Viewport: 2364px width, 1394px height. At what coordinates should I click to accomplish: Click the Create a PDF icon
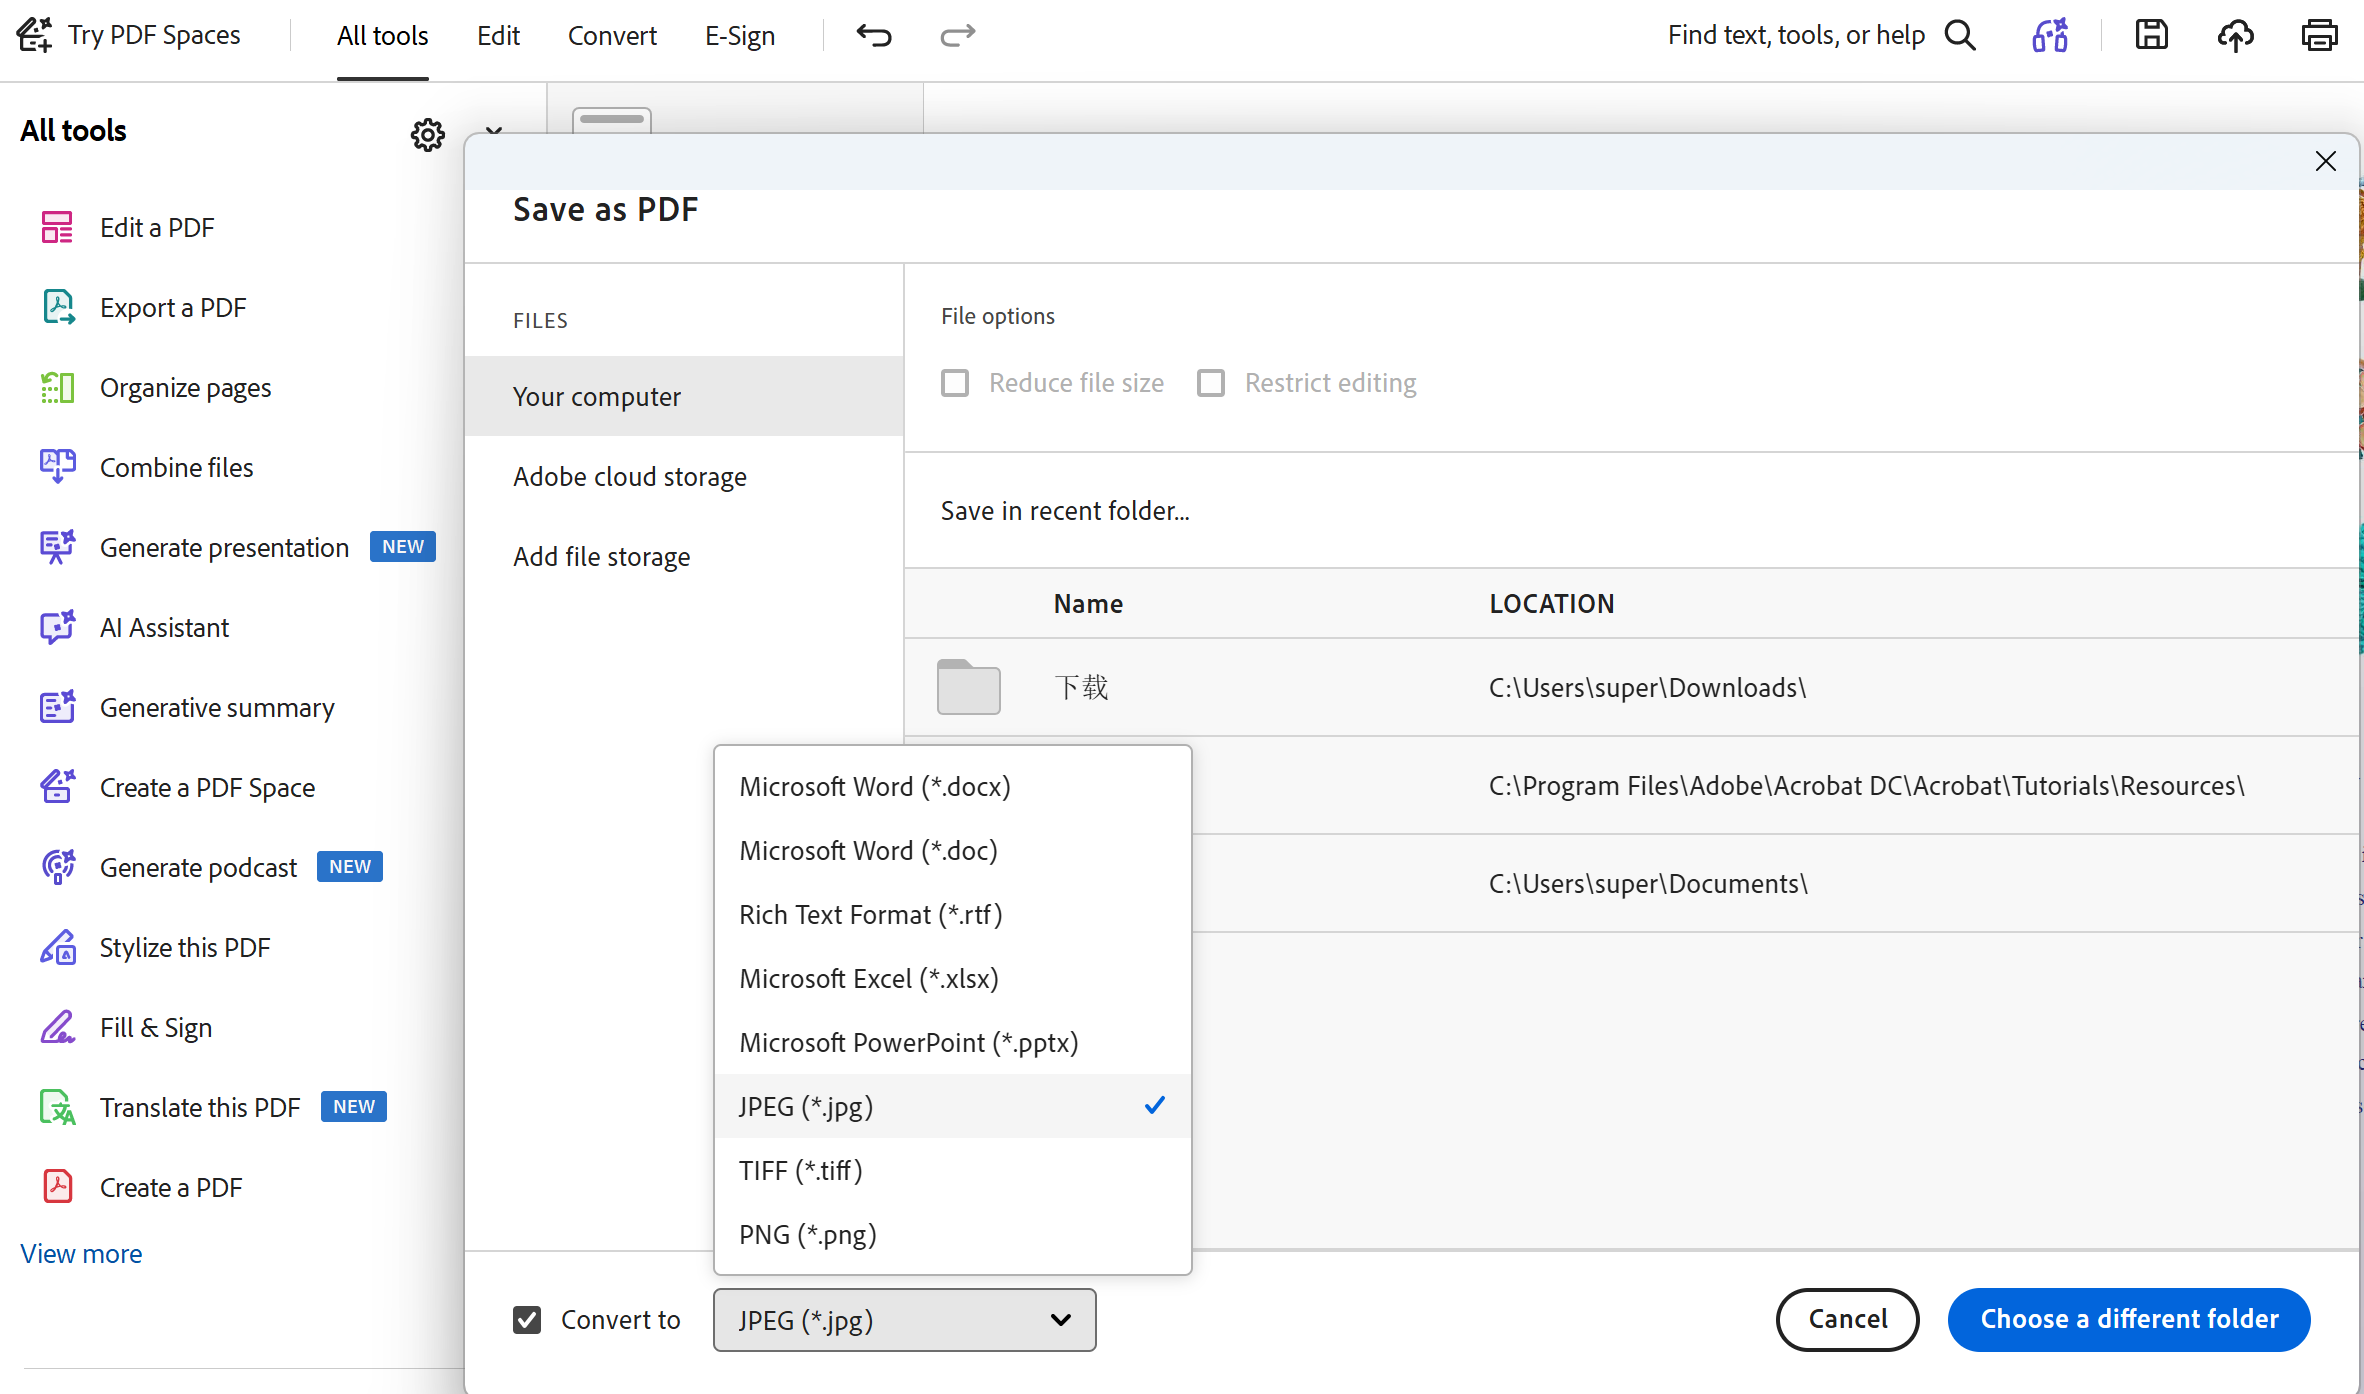[x=57, y=1187]
